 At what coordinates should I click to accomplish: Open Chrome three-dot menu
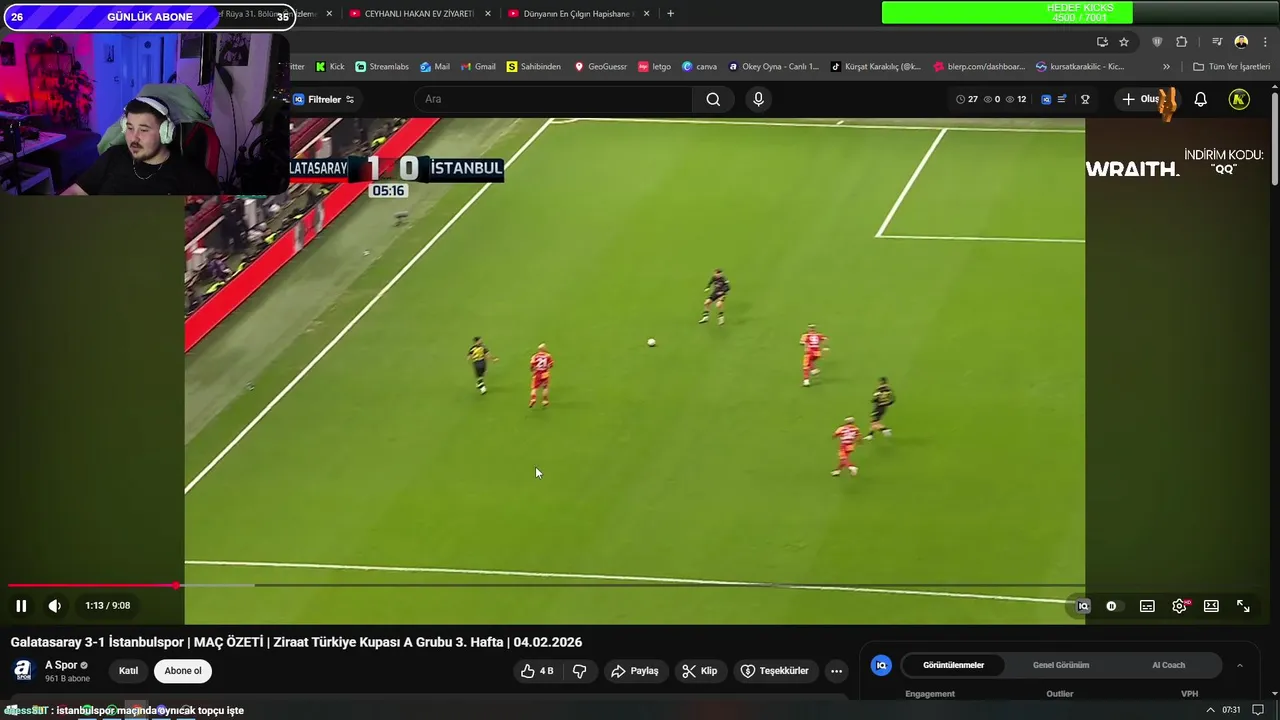[1265, 42]
